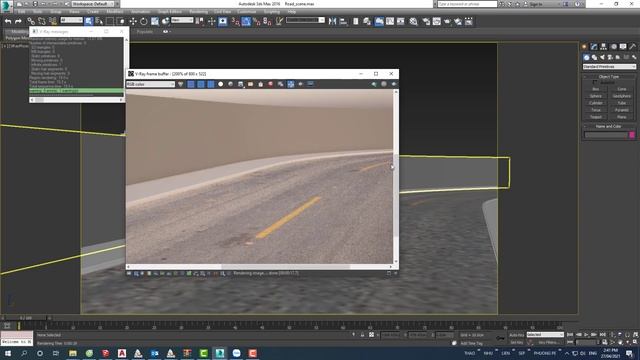This screenshot has height=360, width=640.
Task: Select the Select and Move tool
Action: pyautogui.click(x=133, y=21)
